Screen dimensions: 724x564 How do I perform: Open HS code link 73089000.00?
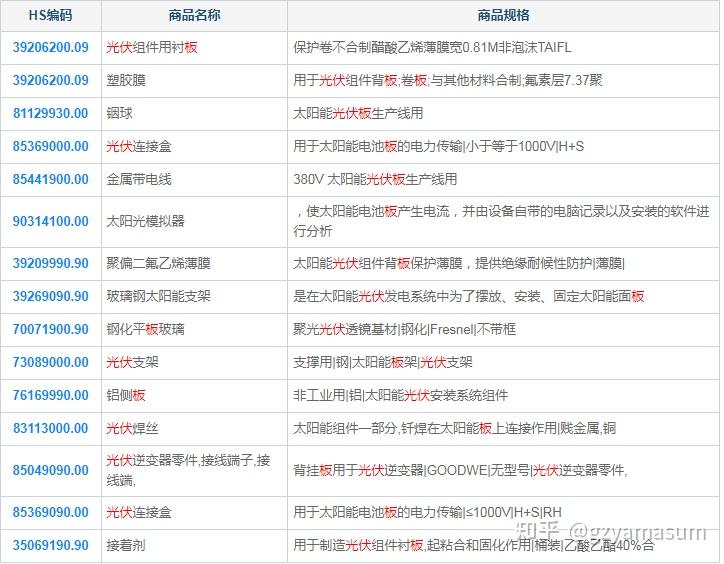click(x=50, y=362)
